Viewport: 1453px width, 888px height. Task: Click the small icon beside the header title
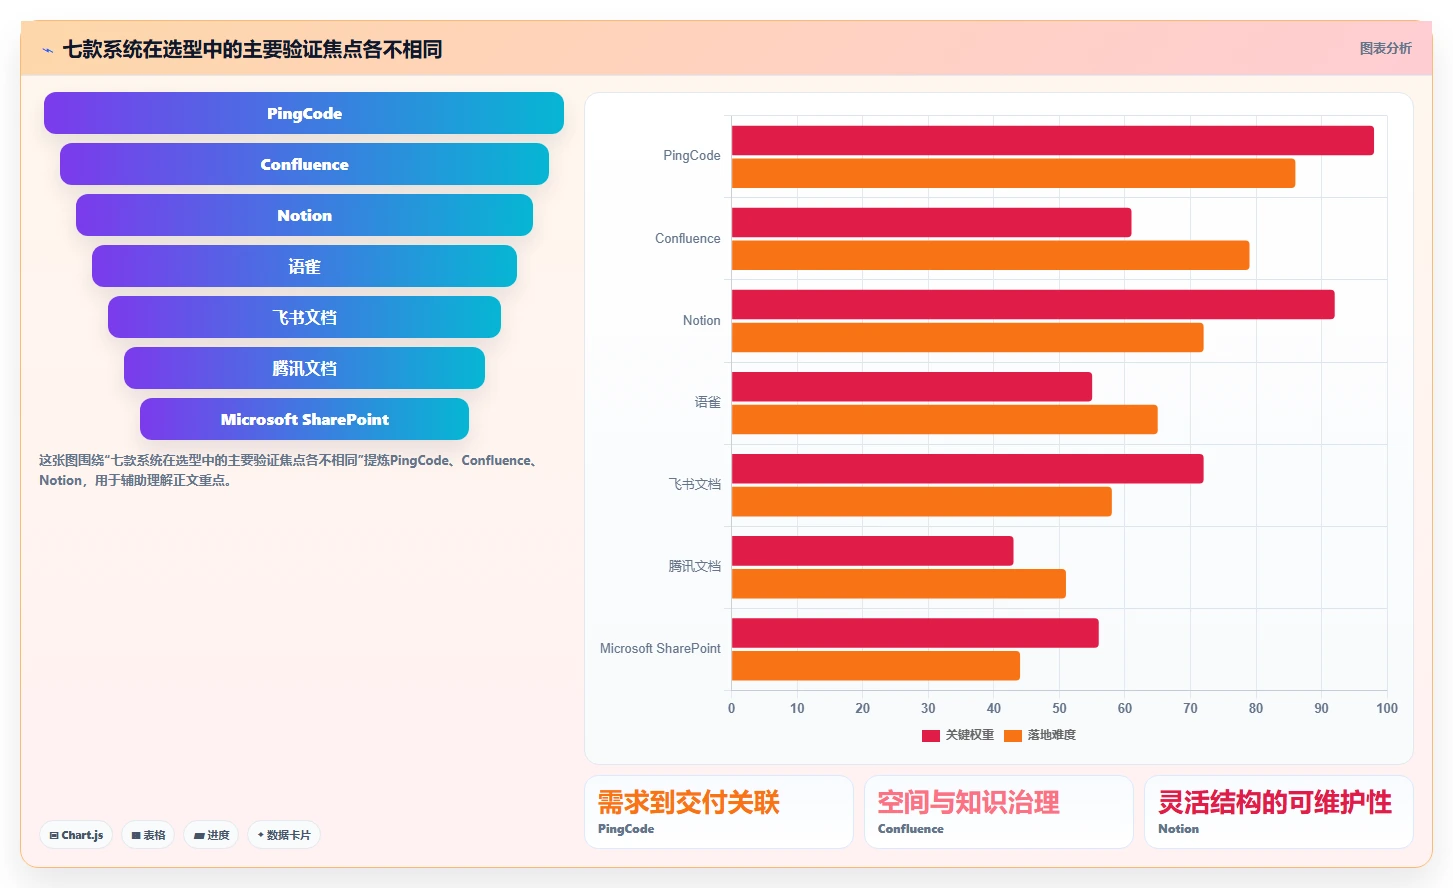tap(47, 50)
